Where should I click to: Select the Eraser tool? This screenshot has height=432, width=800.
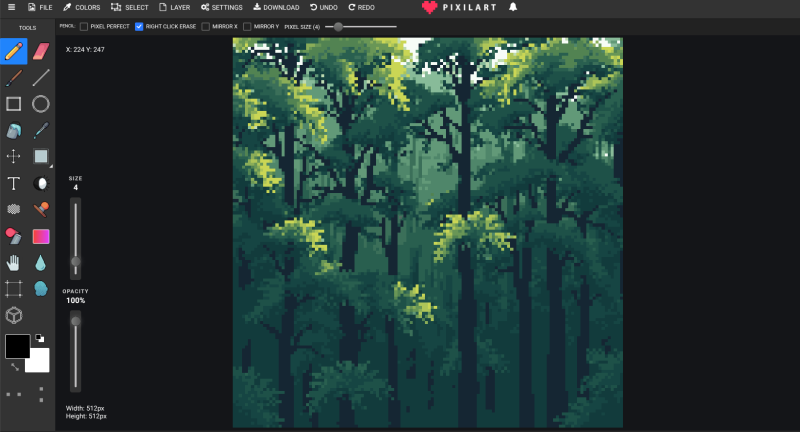(x=41, y=50)
